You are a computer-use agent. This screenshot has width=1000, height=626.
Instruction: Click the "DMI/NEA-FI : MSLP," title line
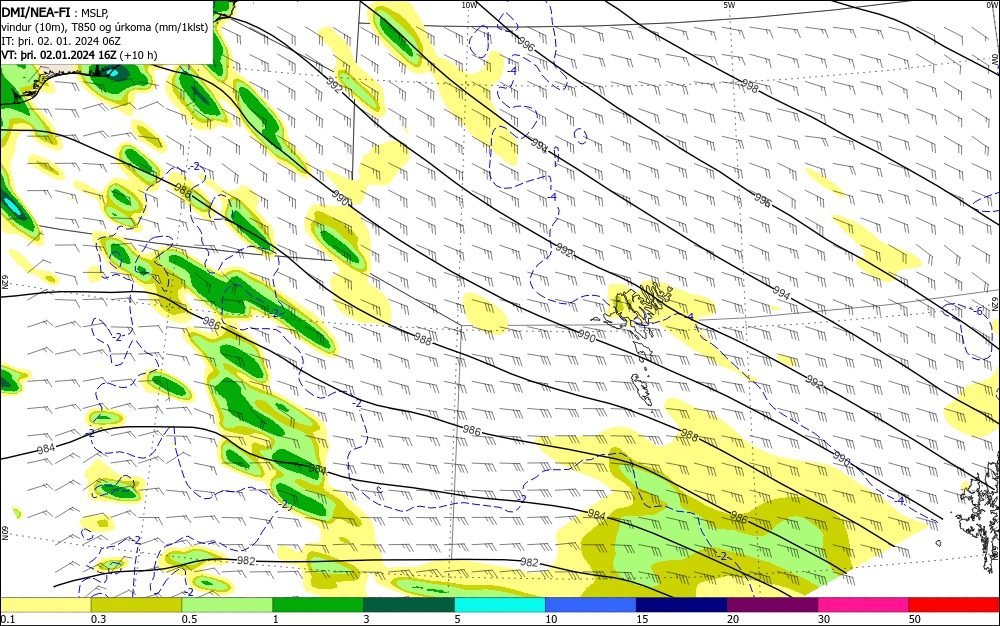click(x=55, y=13)
